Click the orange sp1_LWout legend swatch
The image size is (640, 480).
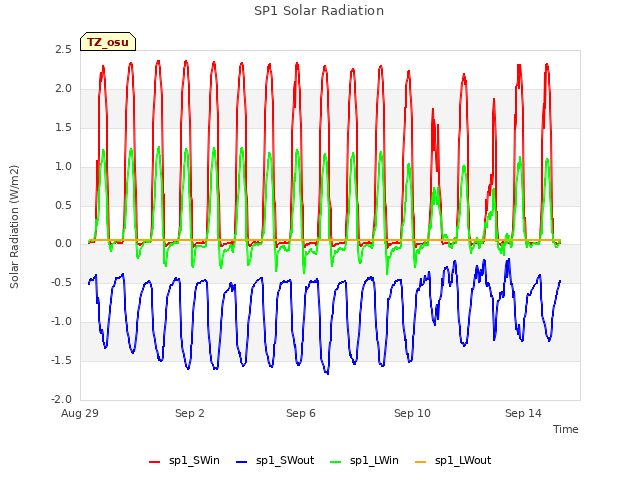click(420, 462)
